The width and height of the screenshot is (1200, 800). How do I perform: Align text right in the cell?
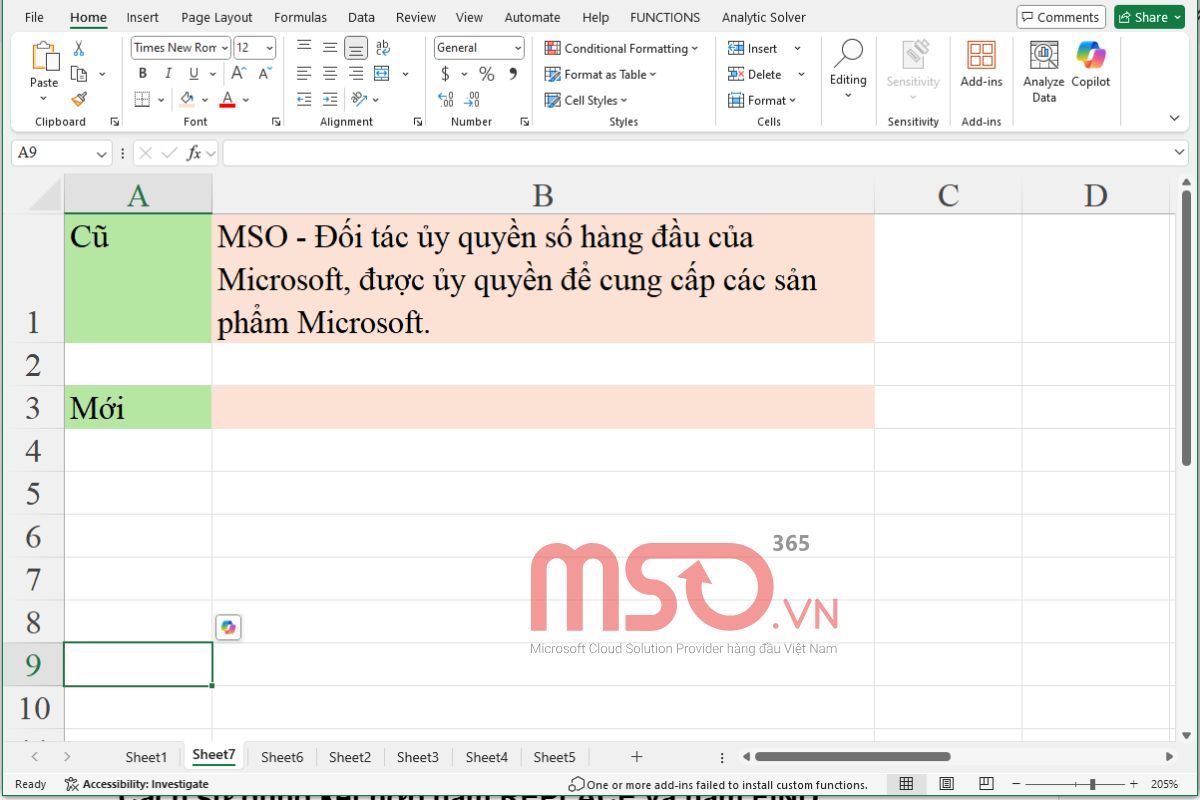point(356,73)
